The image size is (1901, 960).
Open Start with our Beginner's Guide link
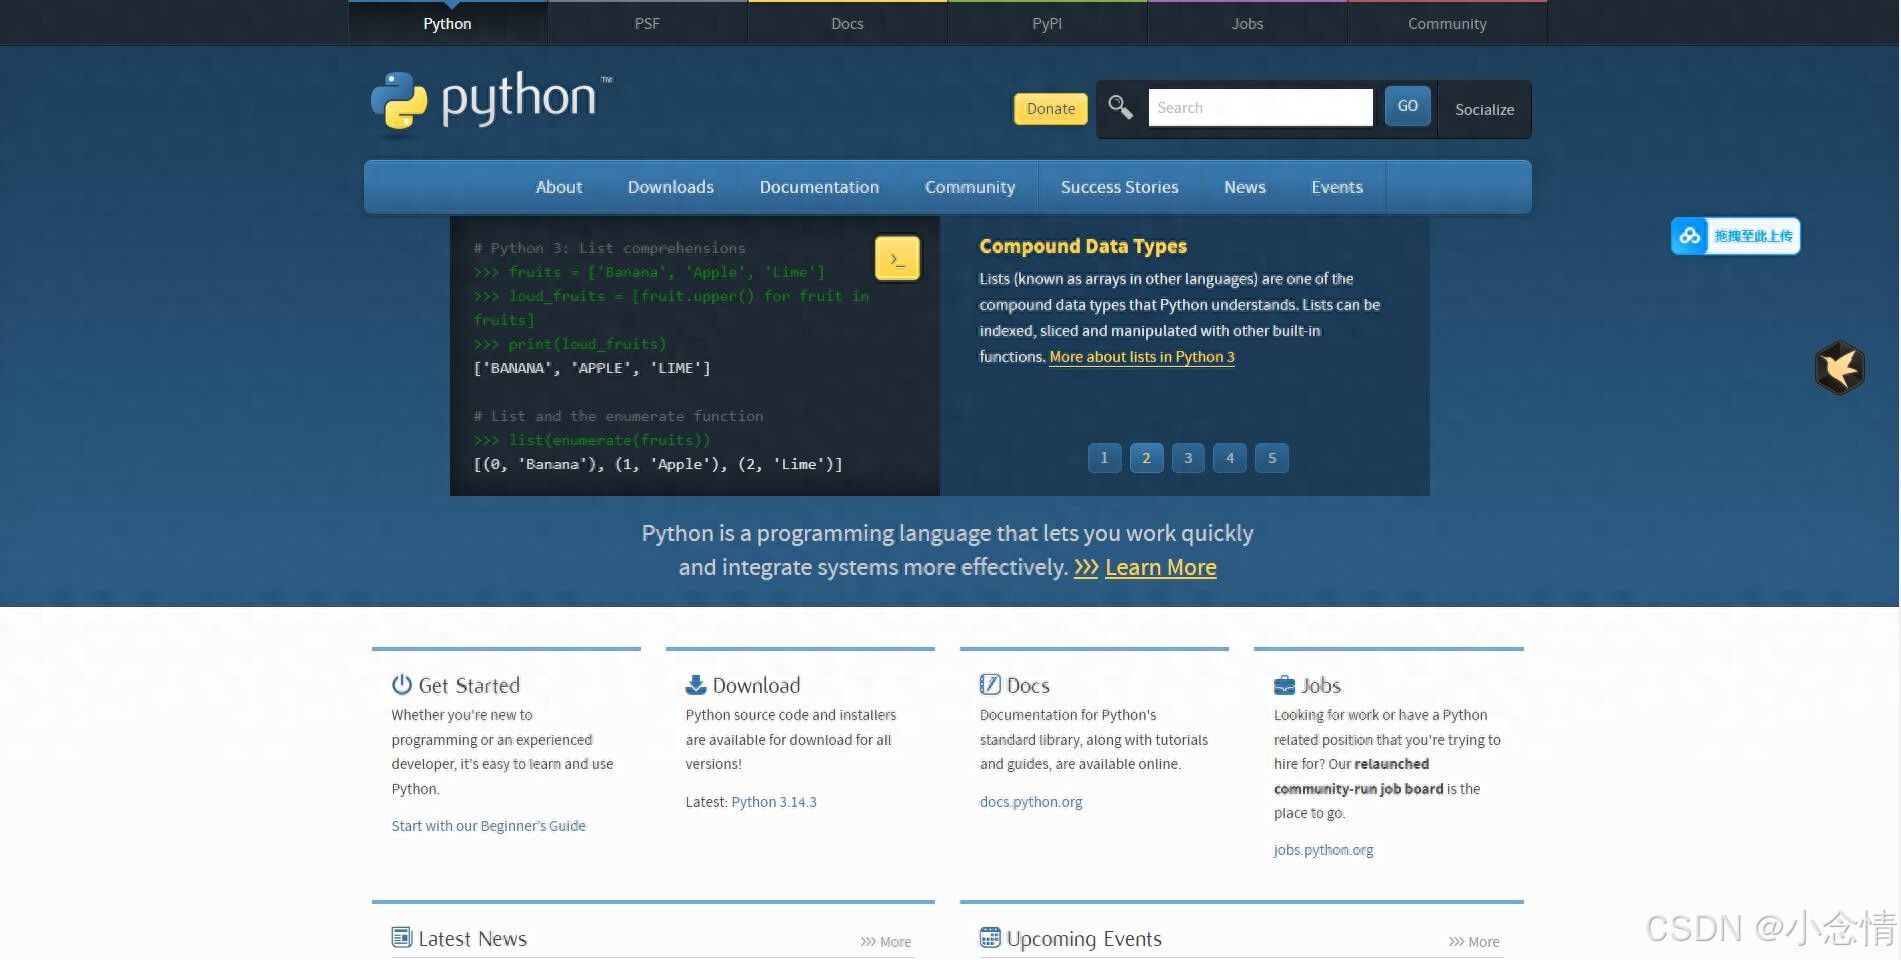(x=489, y=826)
